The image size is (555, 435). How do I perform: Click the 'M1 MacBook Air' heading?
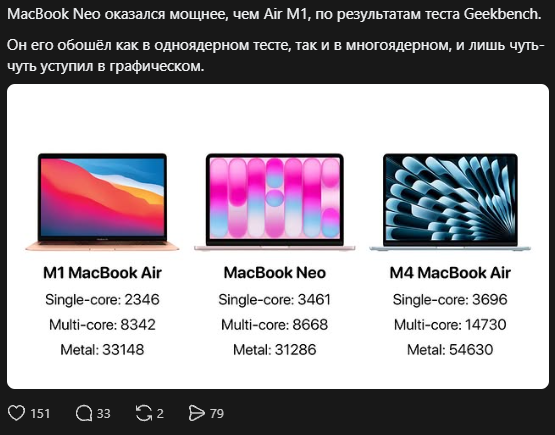102,273
